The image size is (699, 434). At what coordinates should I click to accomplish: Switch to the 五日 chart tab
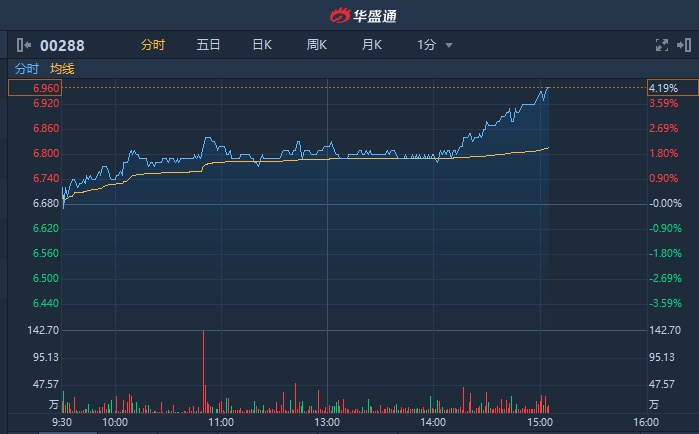pos(208,45)
